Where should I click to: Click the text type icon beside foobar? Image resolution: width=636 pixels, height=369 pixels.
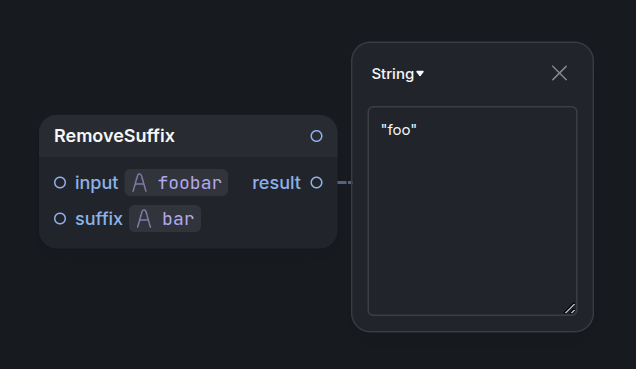[x=140, y=182]
